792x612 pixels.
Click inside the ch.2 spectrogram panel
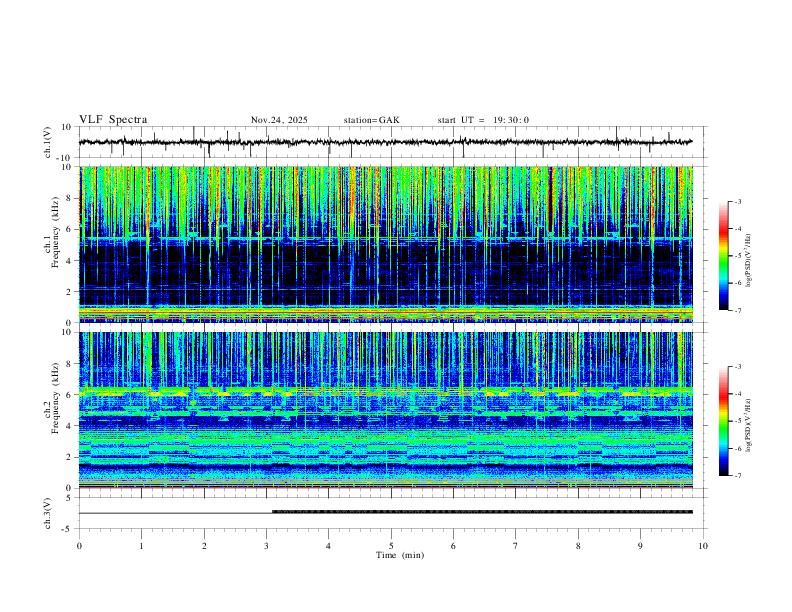coord(385,410)
